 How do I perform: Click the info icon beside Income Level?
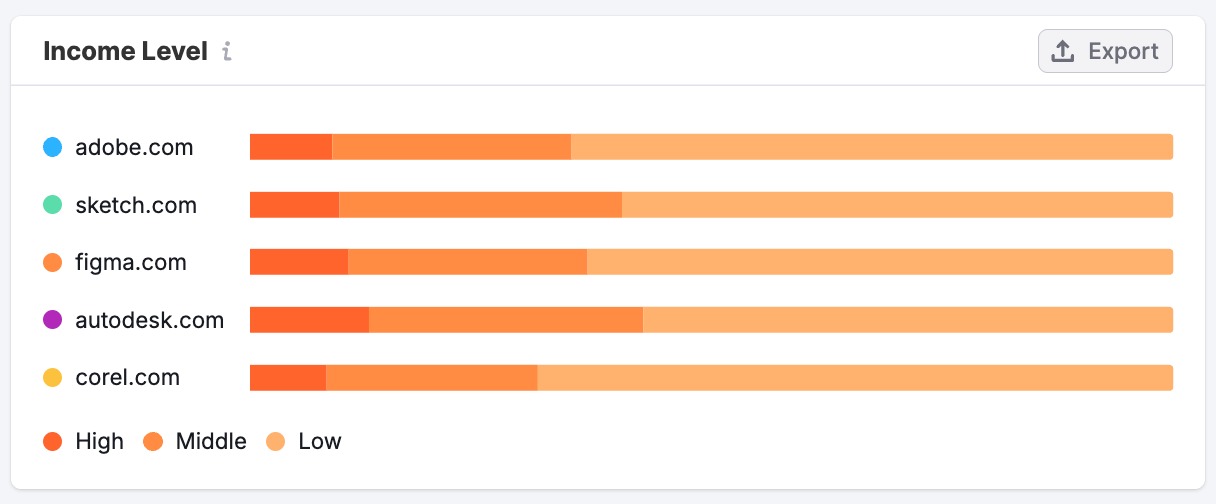pos(227,52)
